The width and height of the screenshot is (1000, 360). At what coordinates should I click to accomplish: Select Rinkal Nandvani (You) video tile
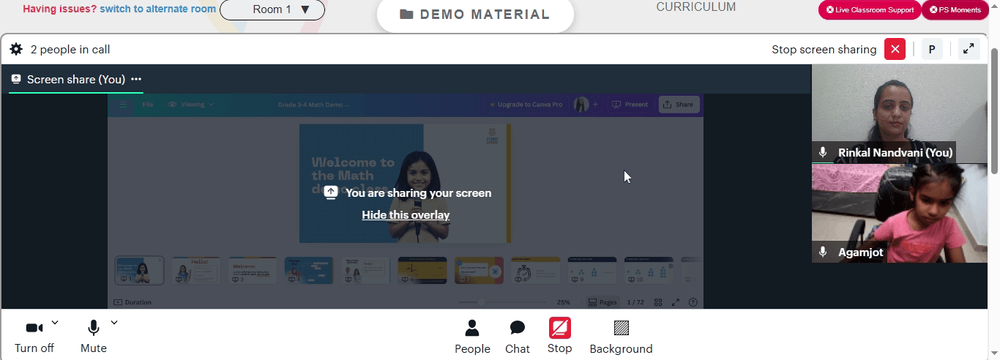[899, 114]
